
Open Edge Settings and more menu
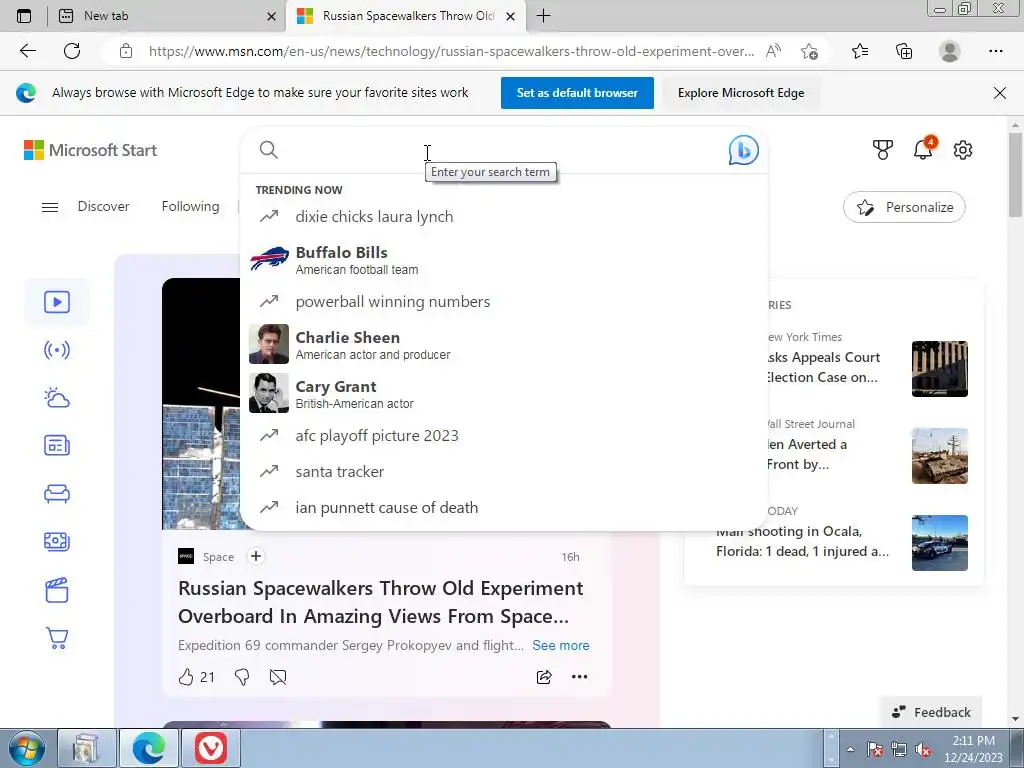(x=995, y=51)
